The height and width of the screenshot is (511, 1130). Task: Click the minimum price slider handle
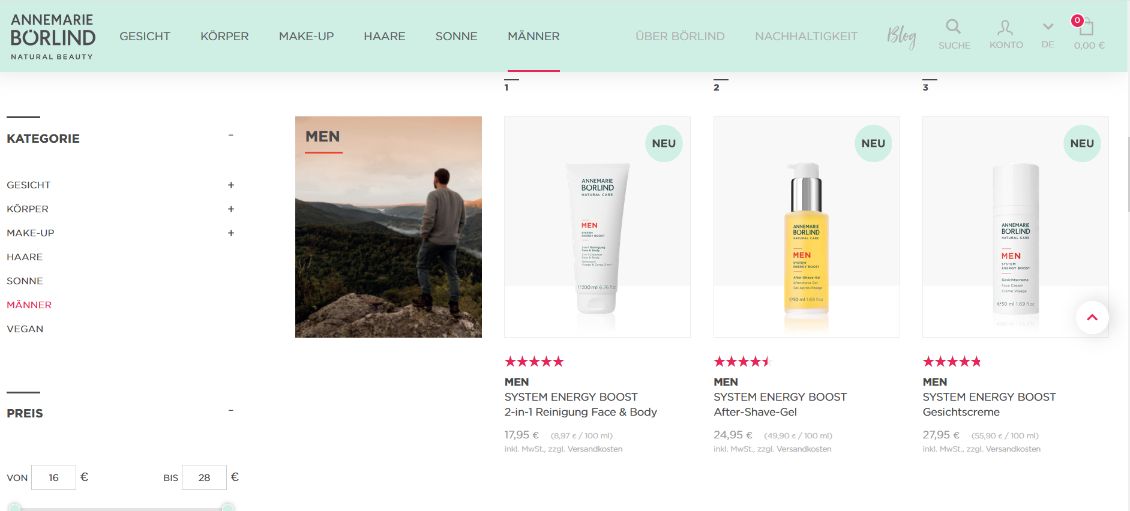click(14, 507)
